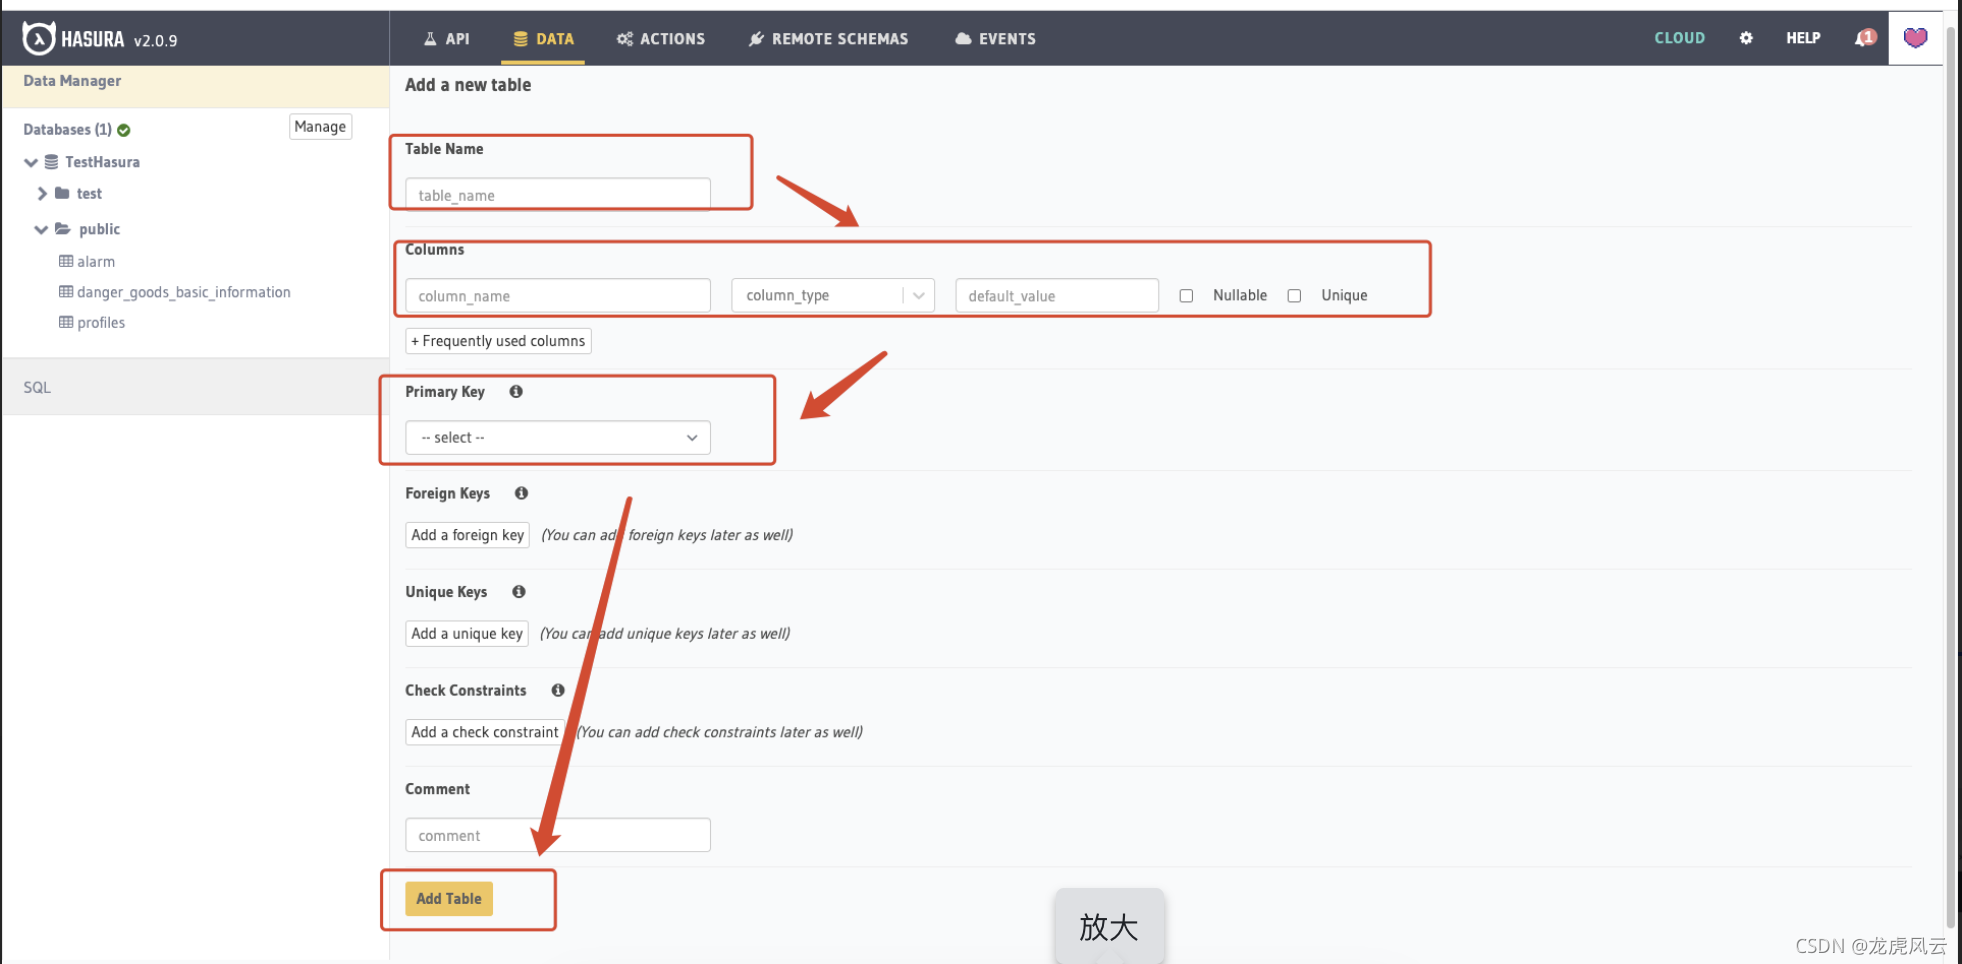1962x964 pixels.
Task: Open the Primary Key select dropdown
Action: 558,437
